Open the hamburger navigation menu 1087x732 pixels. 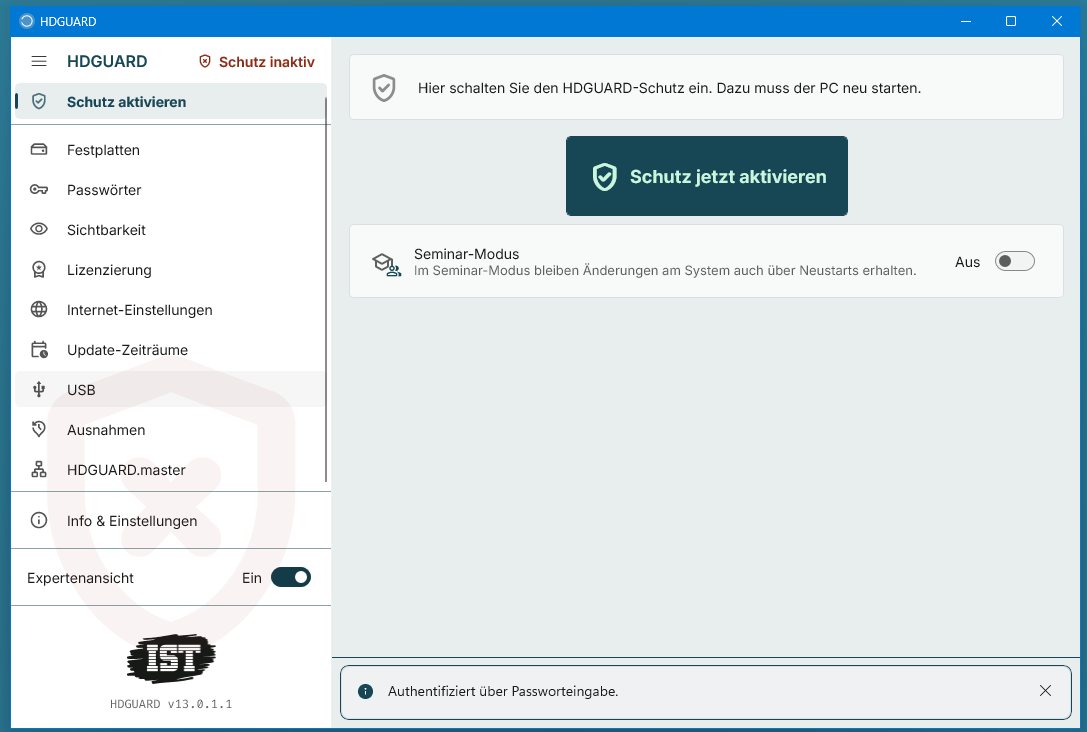coord(39,61)
